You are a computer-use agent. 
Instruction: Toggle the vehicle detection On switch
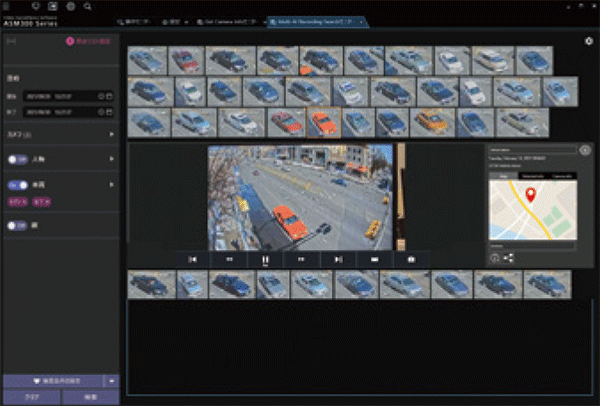[x=18, y=185]
